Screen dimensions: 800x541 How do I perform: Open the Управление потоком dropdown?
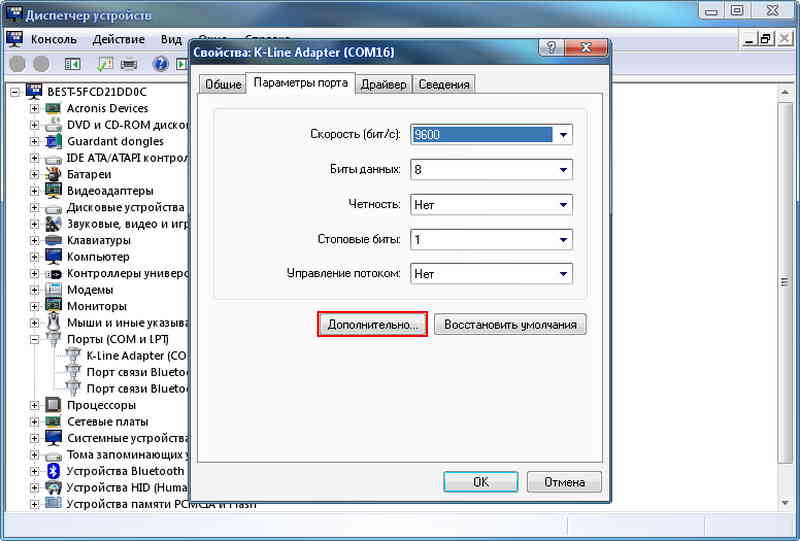(563, 274)
